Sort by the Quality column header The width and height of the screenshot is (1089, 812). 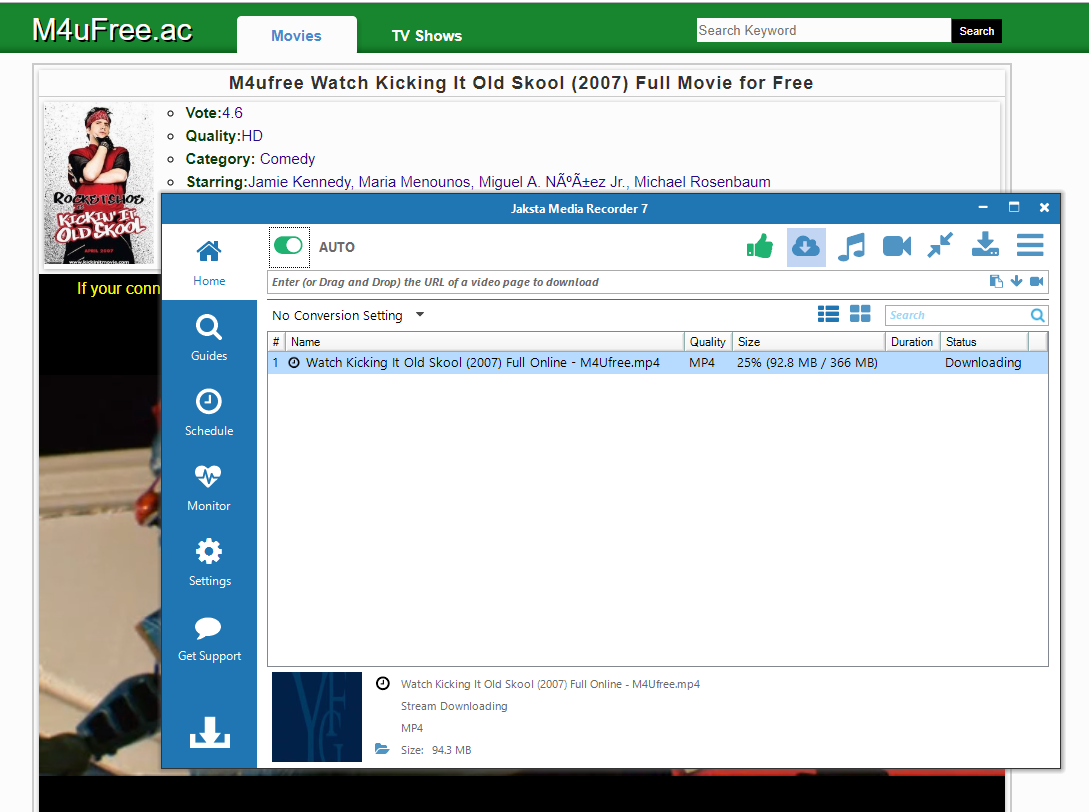coord(708,342)
